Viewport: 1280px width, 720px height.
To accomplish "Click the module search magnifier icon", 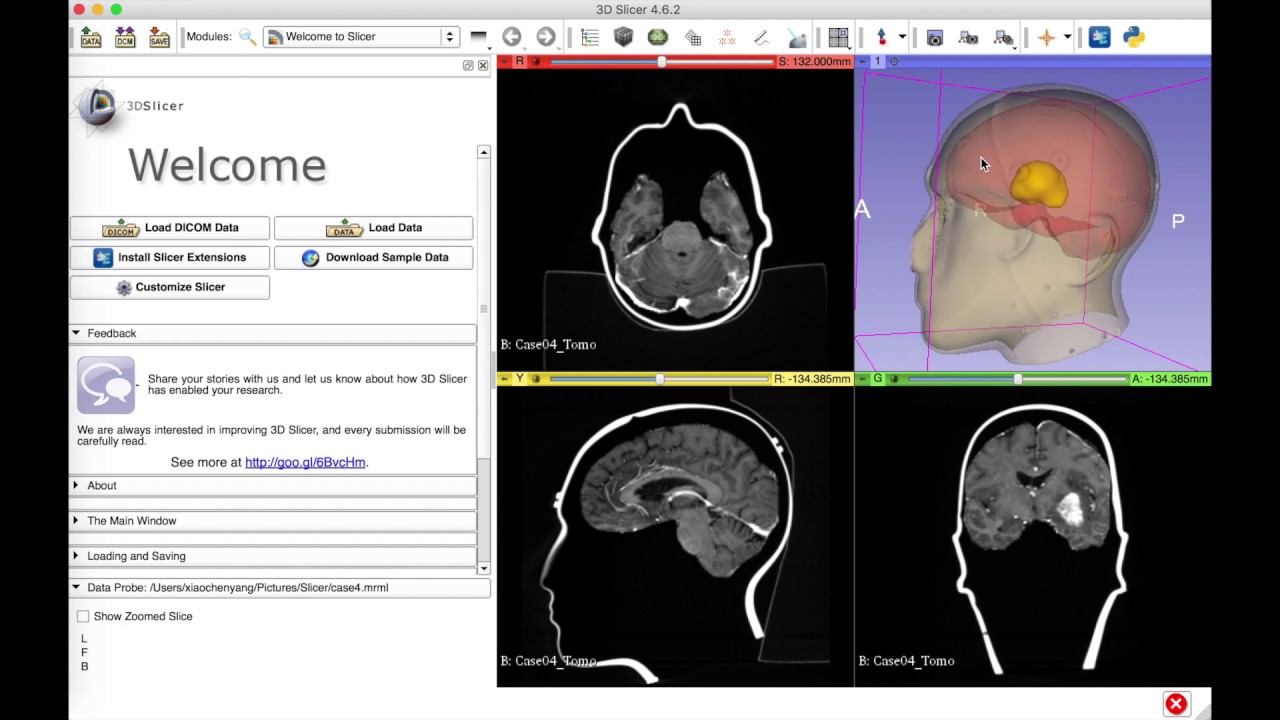I will 247,37.
